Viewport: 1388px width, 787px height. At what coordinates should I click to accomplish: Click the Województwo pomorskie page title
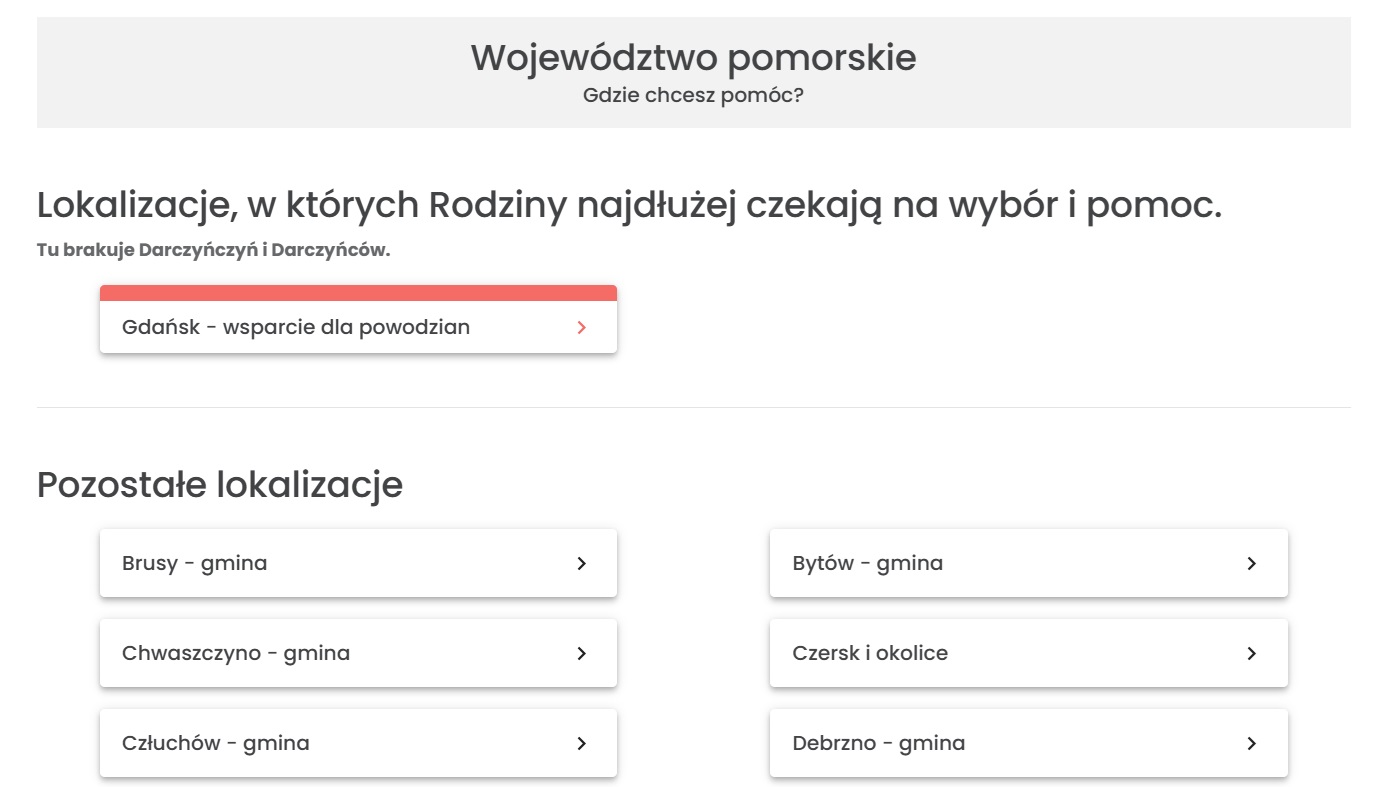[x=693, y=57]
